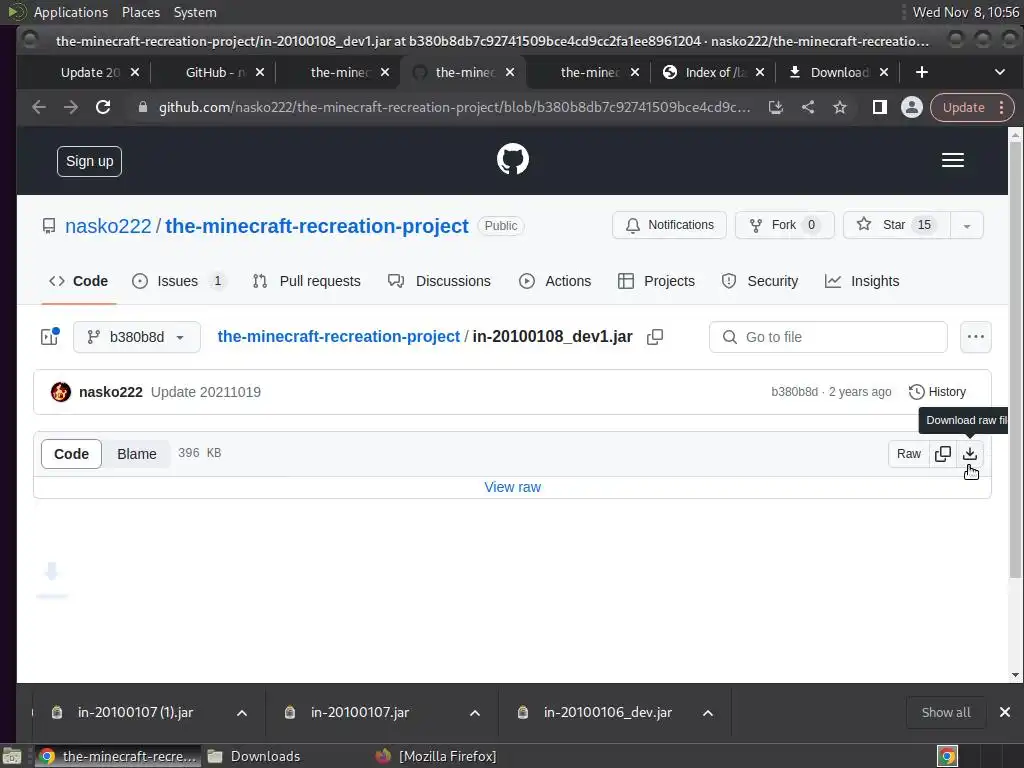This screenshot has height=768, width=1024.
Task: Open the Applications menu
Action: point(71,12)
